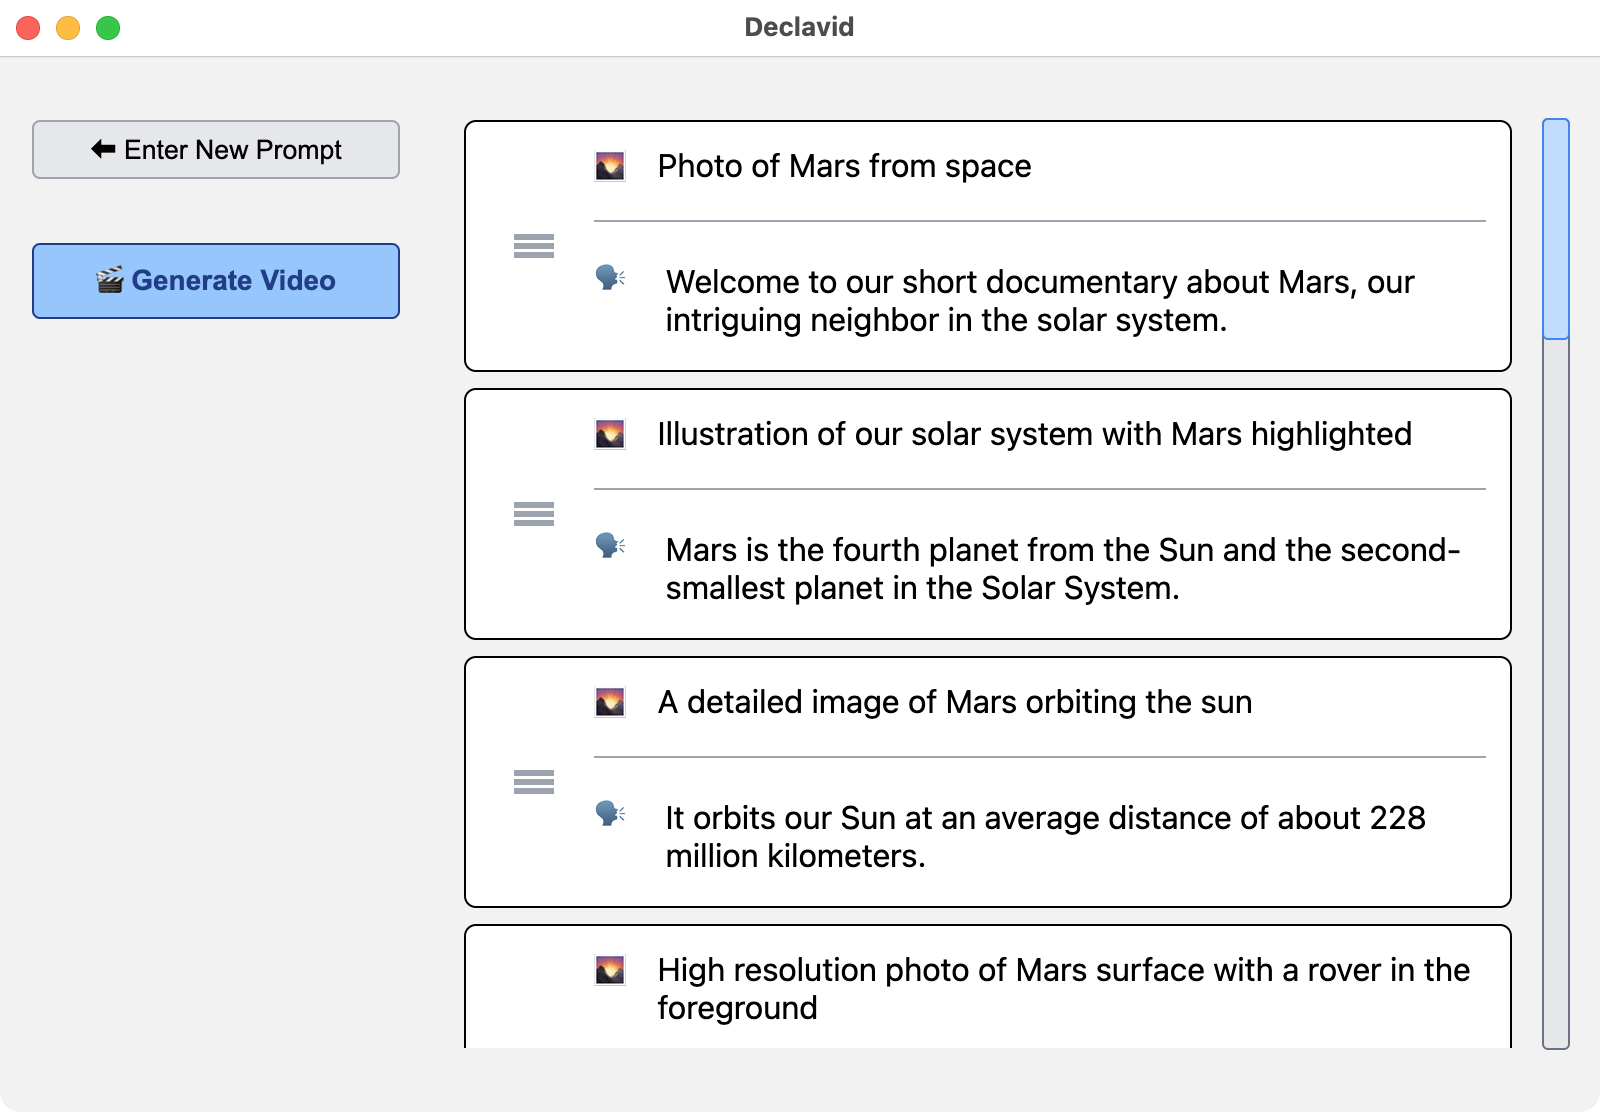Click the left arrow icon on Enter New Prompt
The width and height of the screenshot is (1600, 1112).
point(104,149)
